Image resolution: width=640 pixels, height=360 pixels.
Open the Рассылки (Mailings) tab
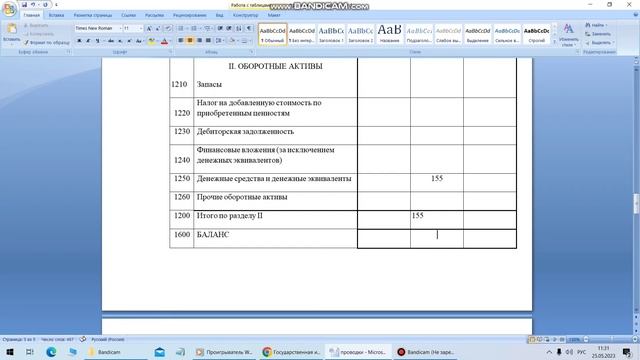coord(154,15)
